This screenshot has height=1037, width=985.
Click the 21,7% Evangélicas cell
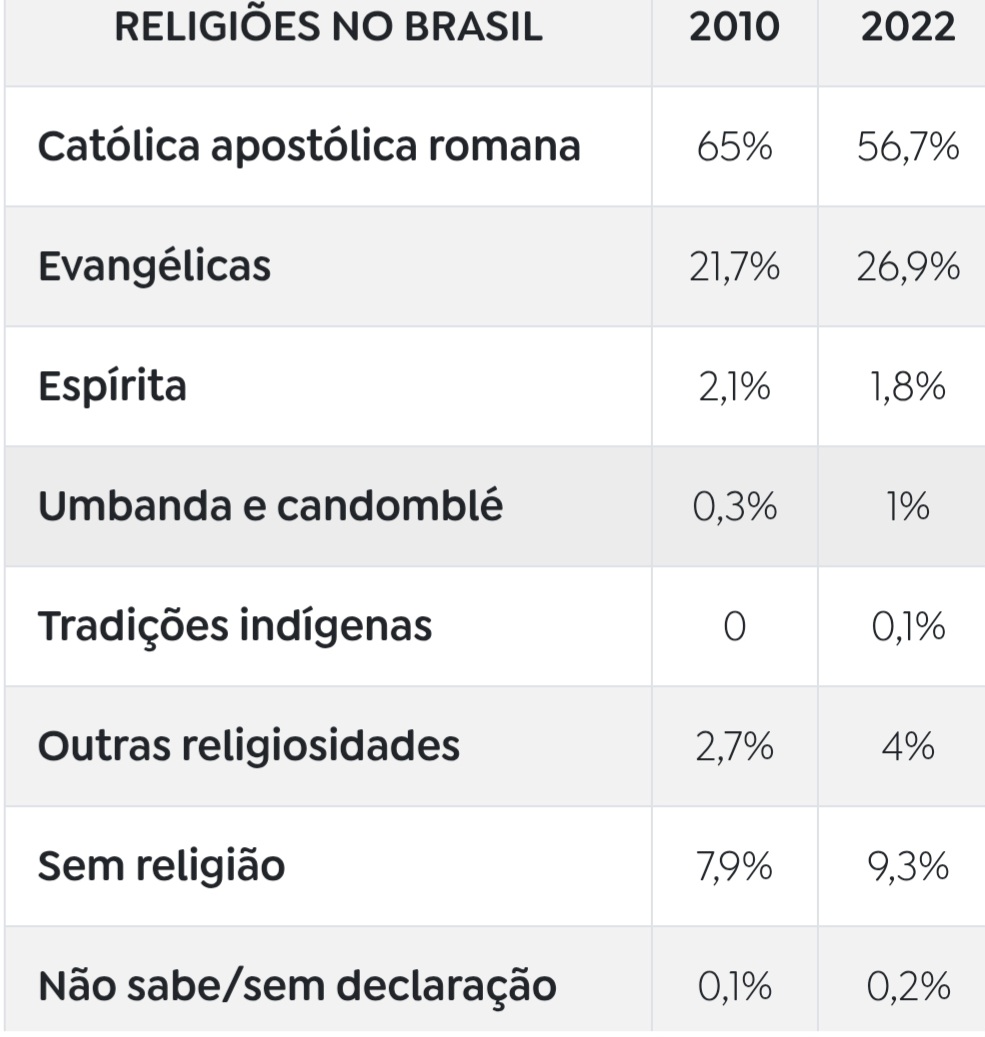pos(734,267)
